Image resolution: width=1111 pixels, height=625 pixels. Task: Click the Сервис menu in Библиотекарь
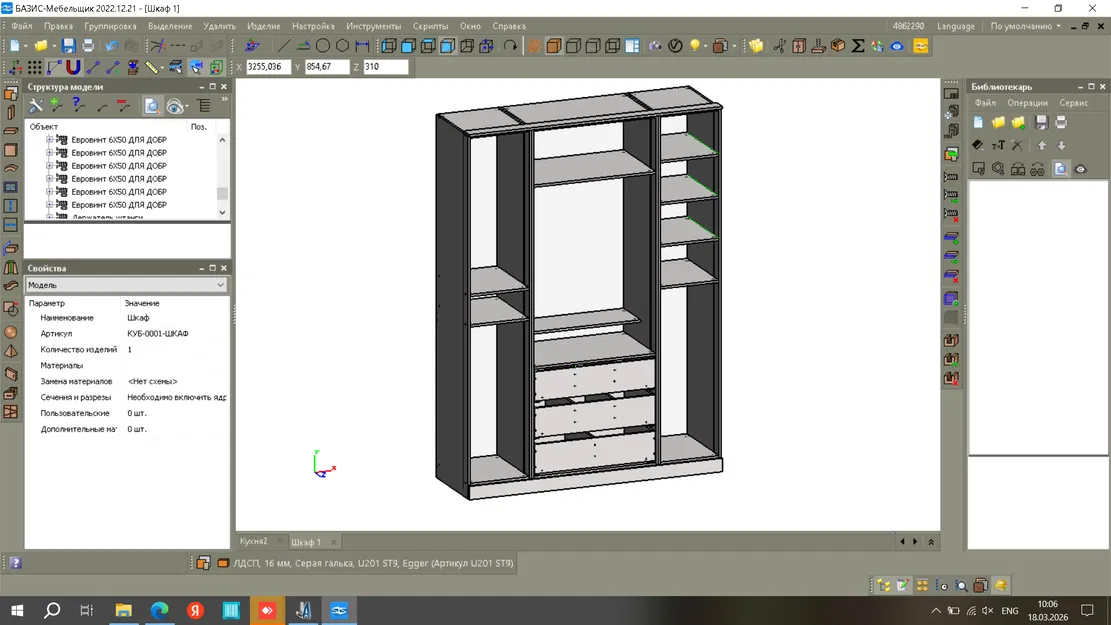(x=1073, y=102)
